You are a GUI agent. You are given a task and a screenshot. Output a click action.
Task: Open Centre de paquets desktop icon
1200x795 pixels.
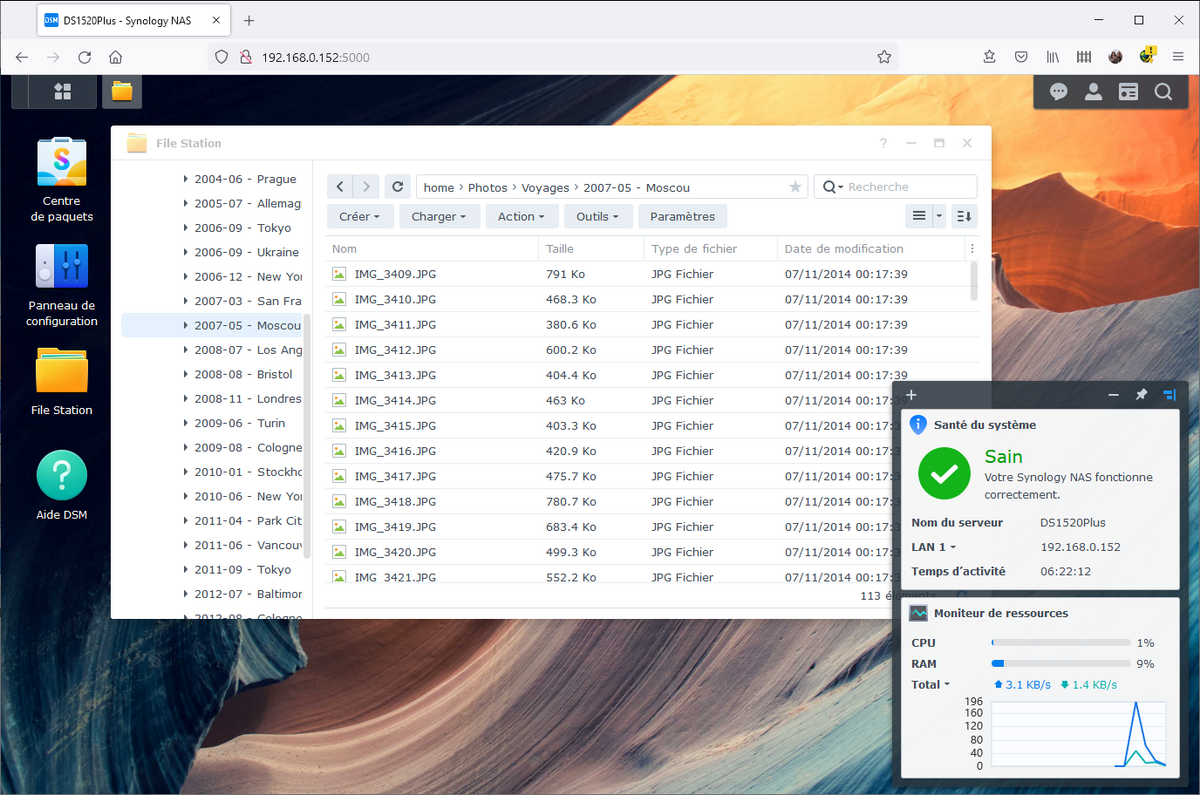click(x=62, y=180)
